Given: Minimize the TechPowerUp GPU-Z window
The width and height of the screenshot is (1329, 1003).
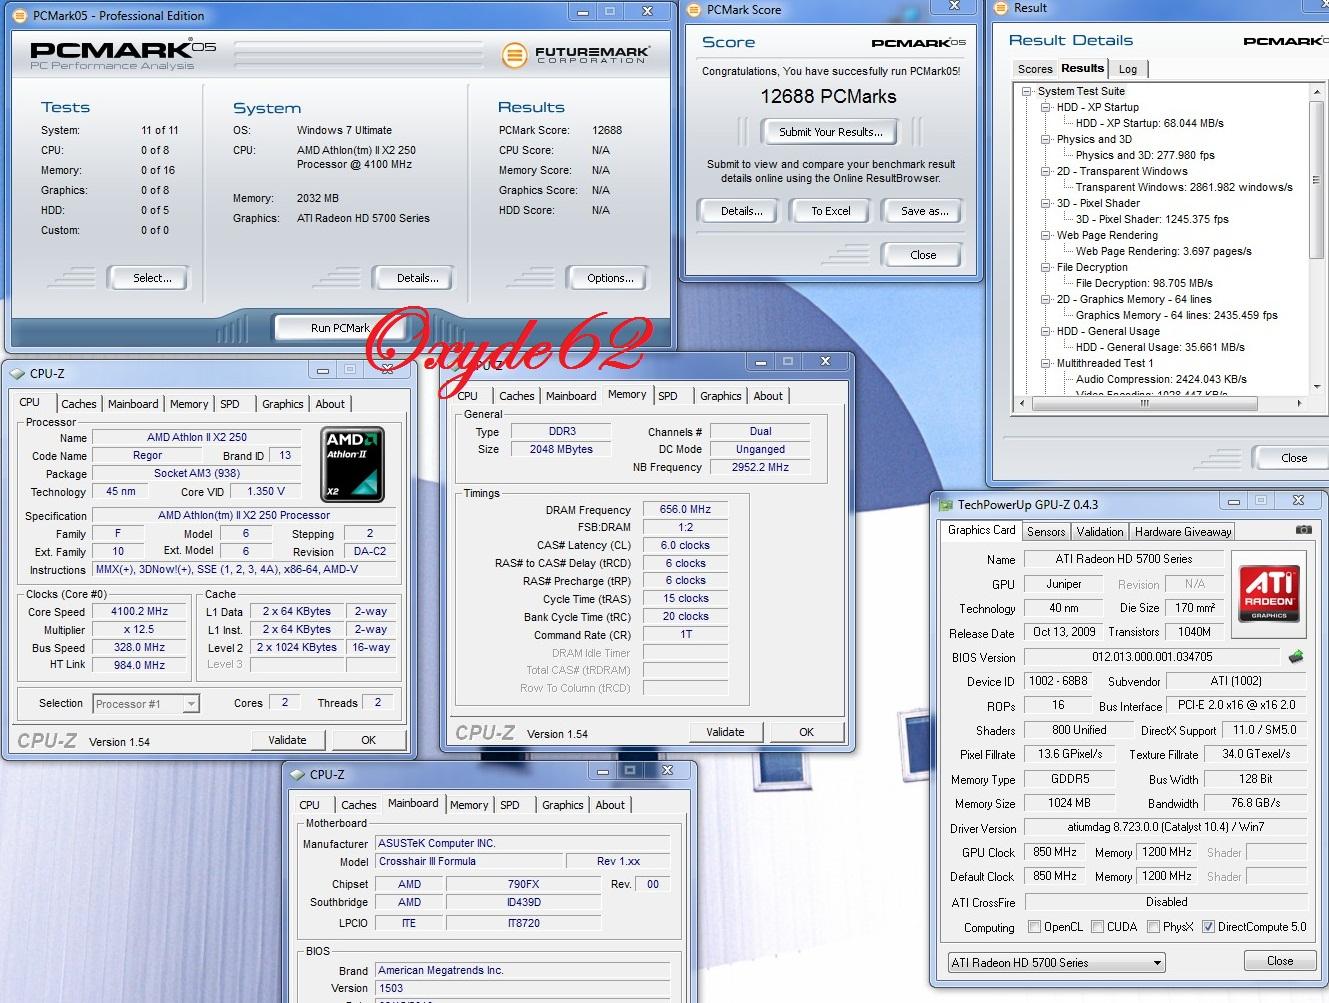Looking at the screenshot, I should pos(1233,501).
